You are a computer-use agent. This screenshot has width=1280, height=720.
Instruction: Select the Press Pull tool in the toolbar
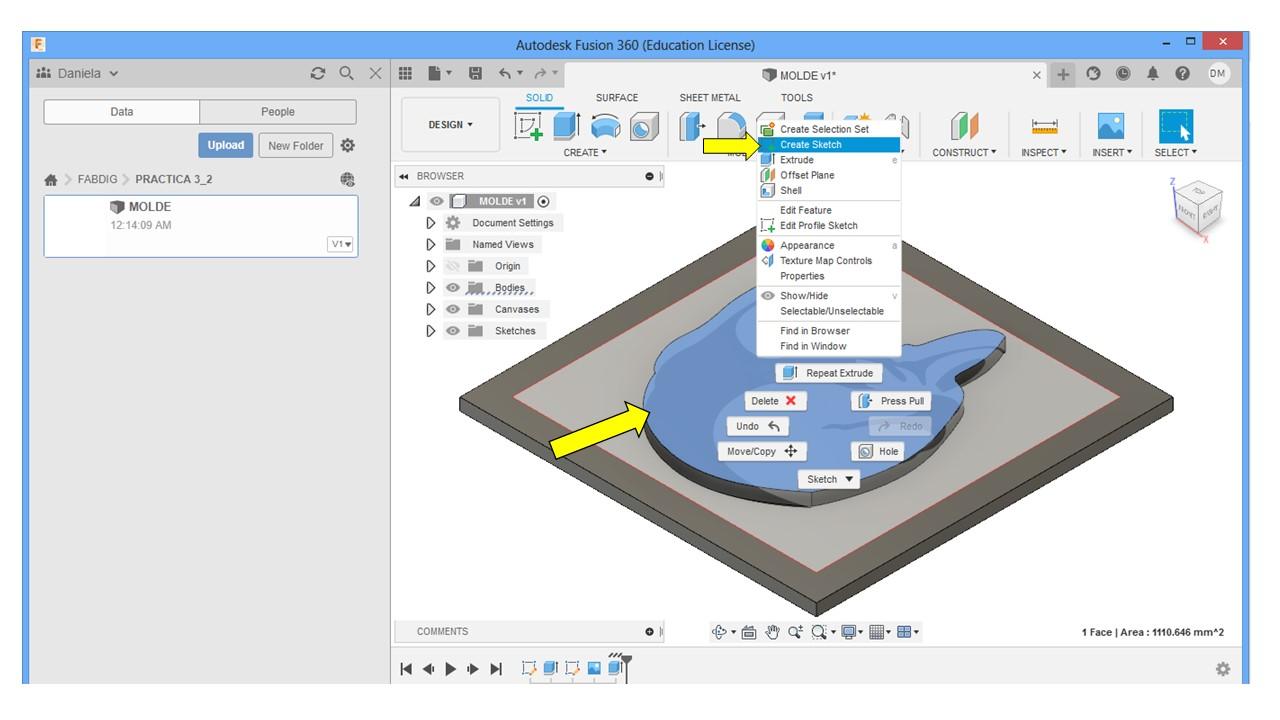[692, 125]
